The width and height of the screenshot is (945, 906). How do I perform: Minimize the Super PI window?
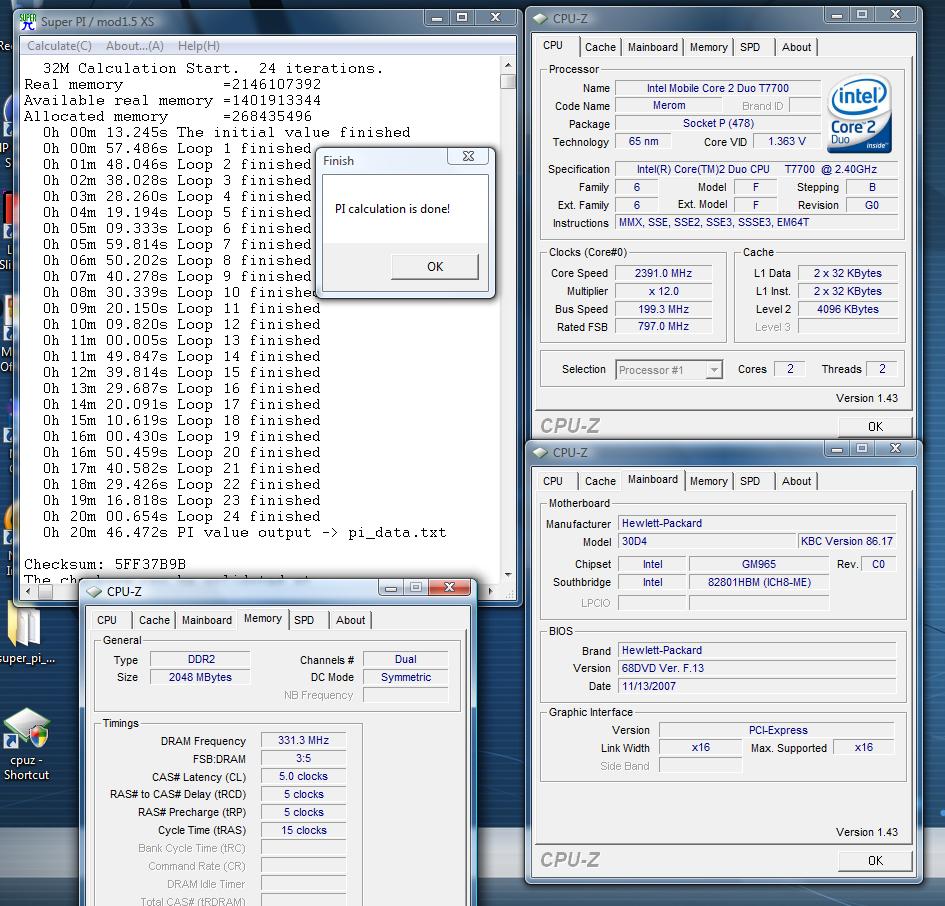(x=438, y=18)
